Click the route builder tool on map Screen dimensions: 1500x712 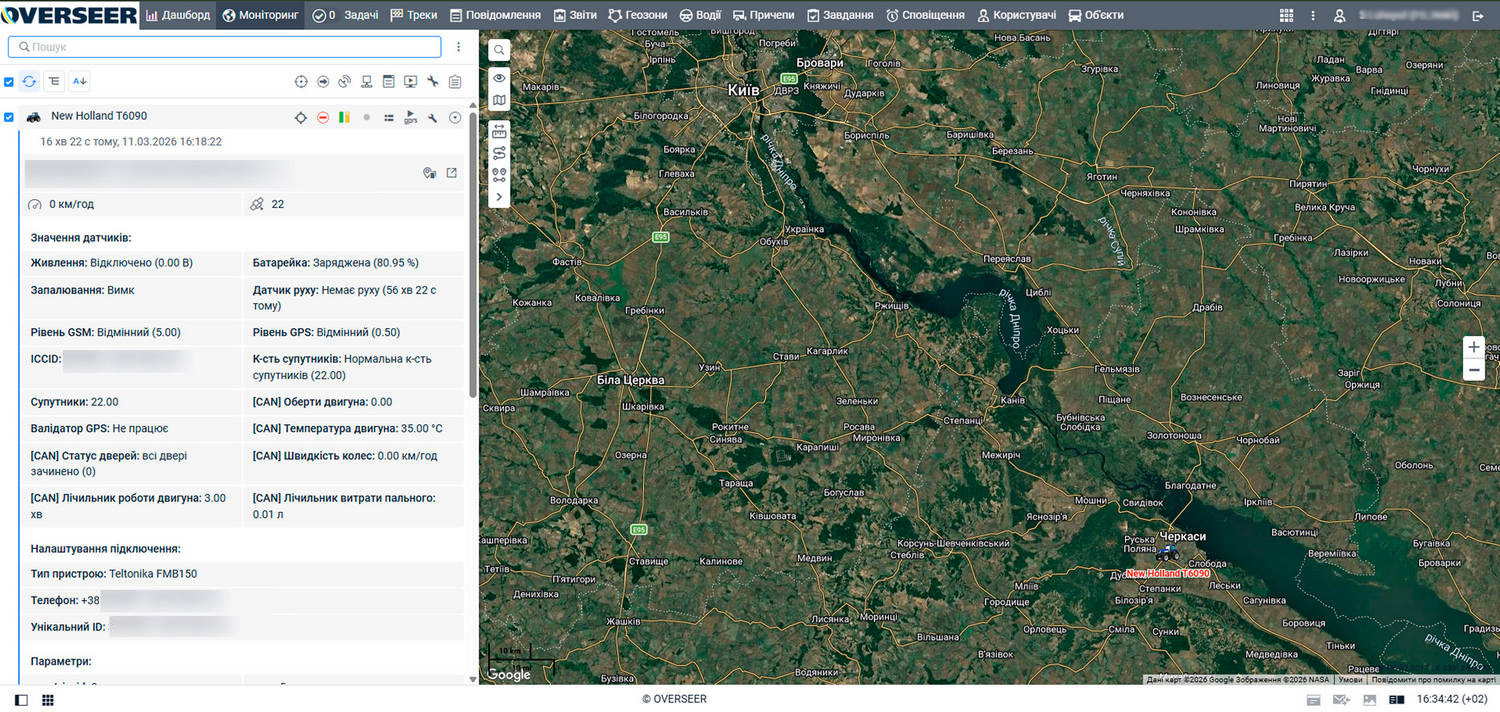499,153
